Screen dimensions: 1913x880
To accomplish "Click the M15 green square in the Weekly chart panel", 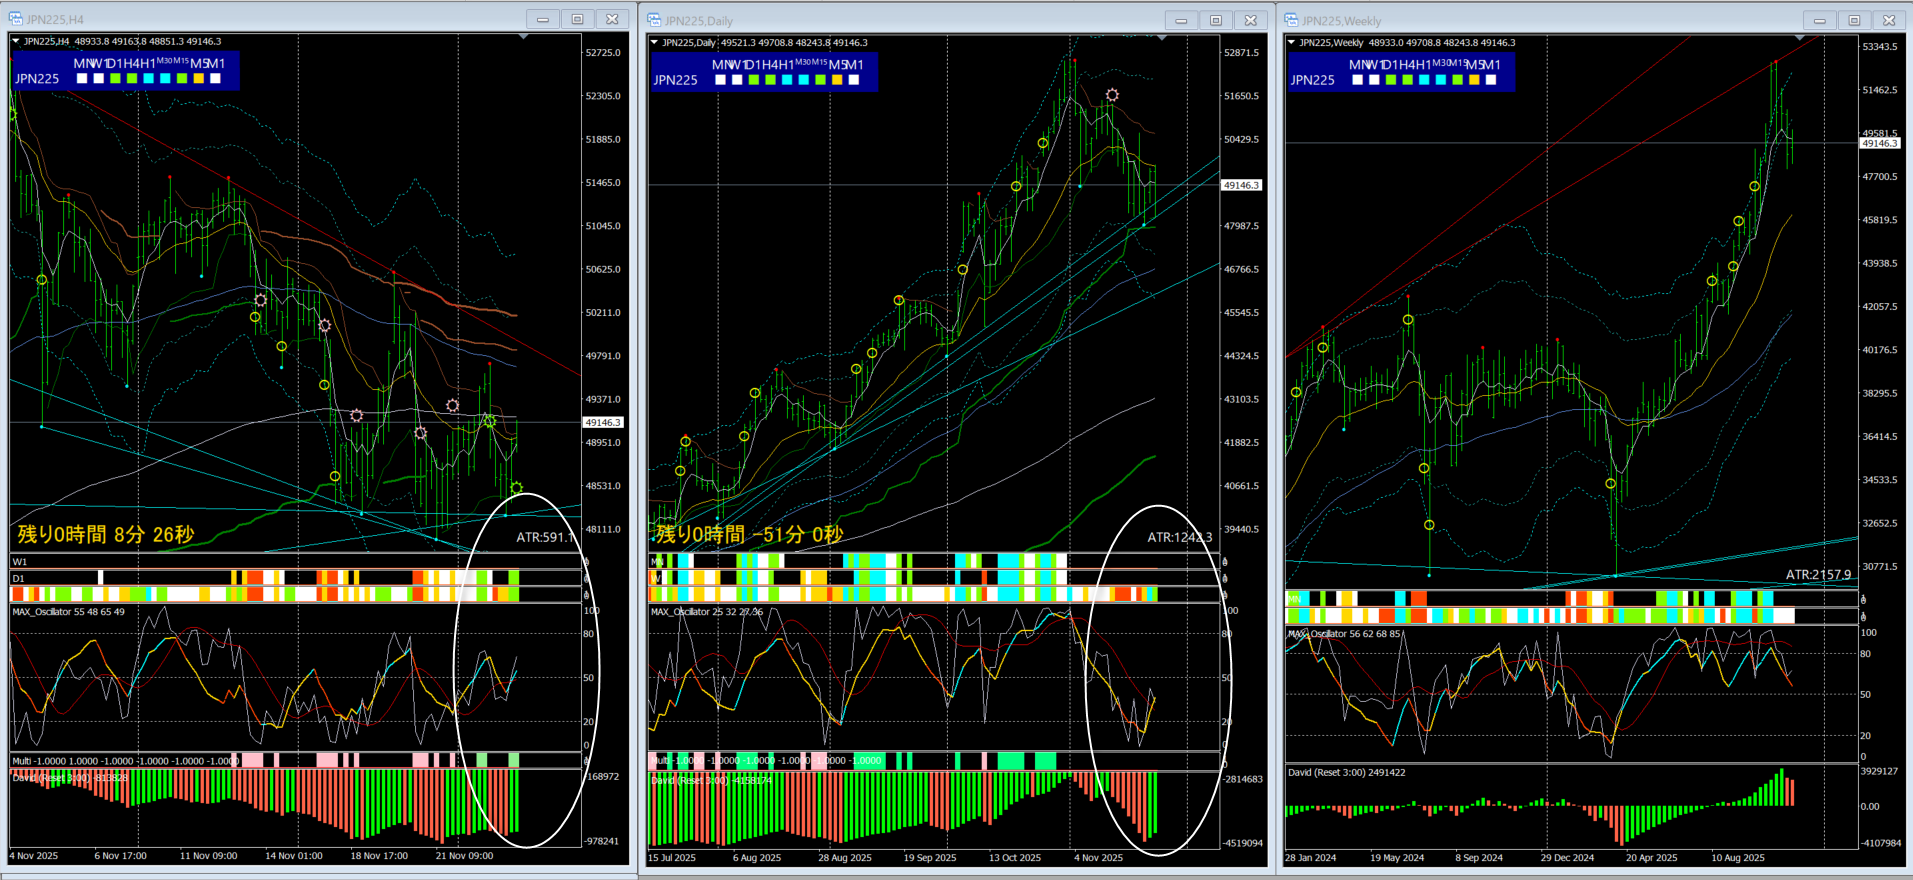I will (x=1457, y=80).
